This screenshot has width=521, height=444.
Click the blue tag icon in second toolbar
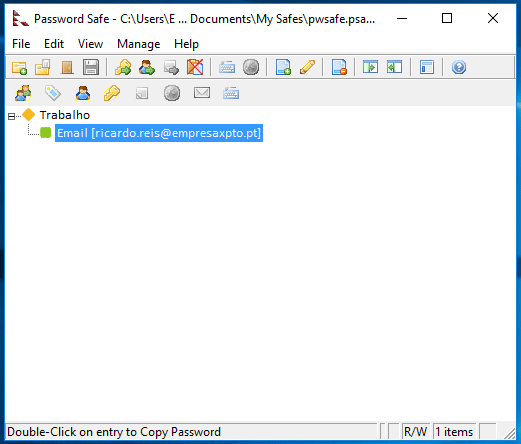(x=53, y=93)
